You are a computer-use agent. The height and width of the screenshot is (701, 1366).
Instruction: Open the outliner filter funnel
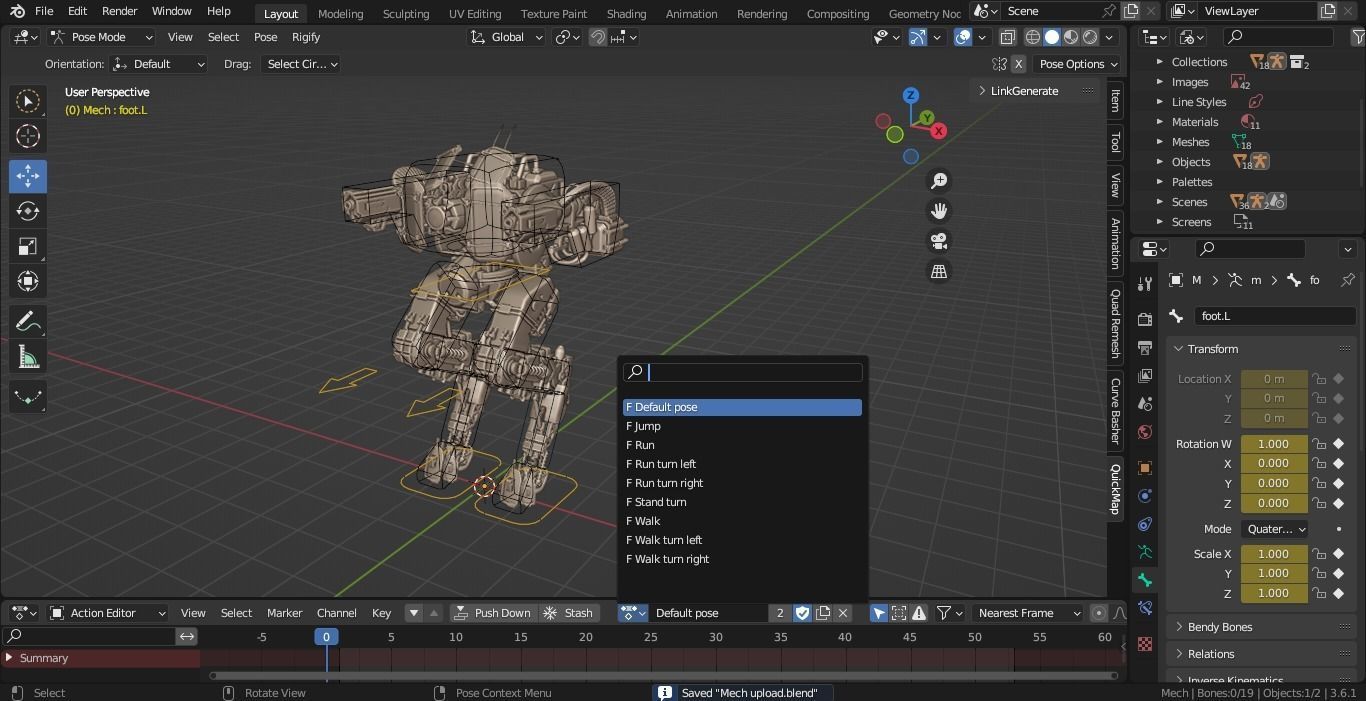1359,37
